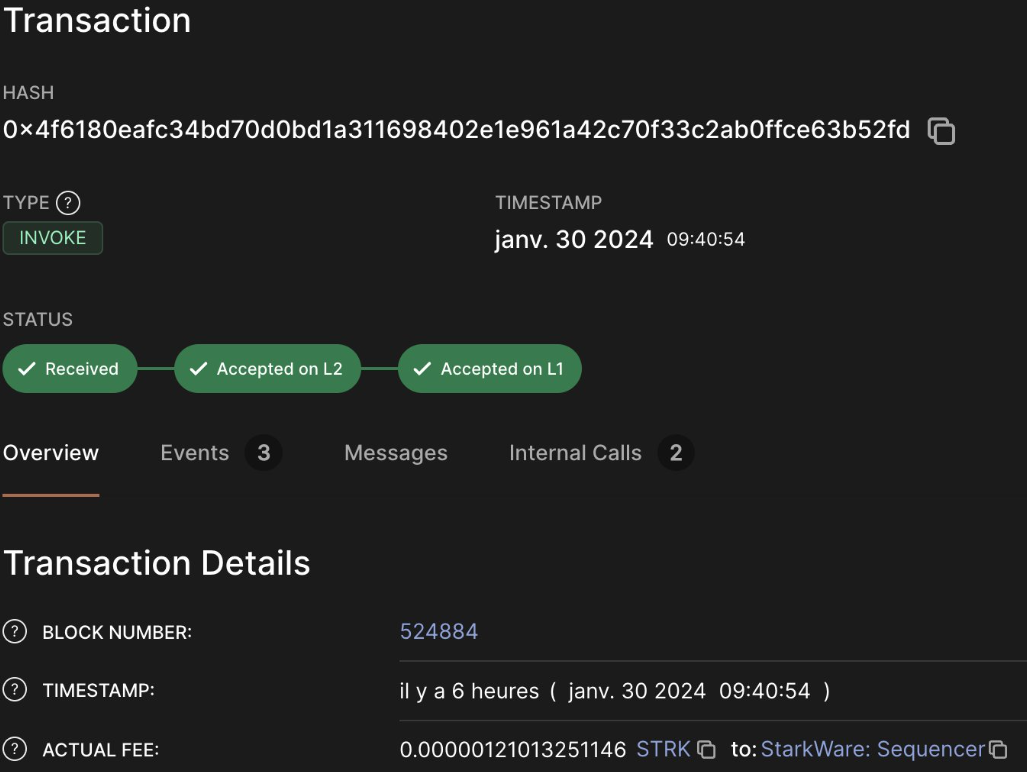Click the help icon beside BLOCK NUMBER
1027x772 pixels.
pyautogui.click(x=14, y=632)
